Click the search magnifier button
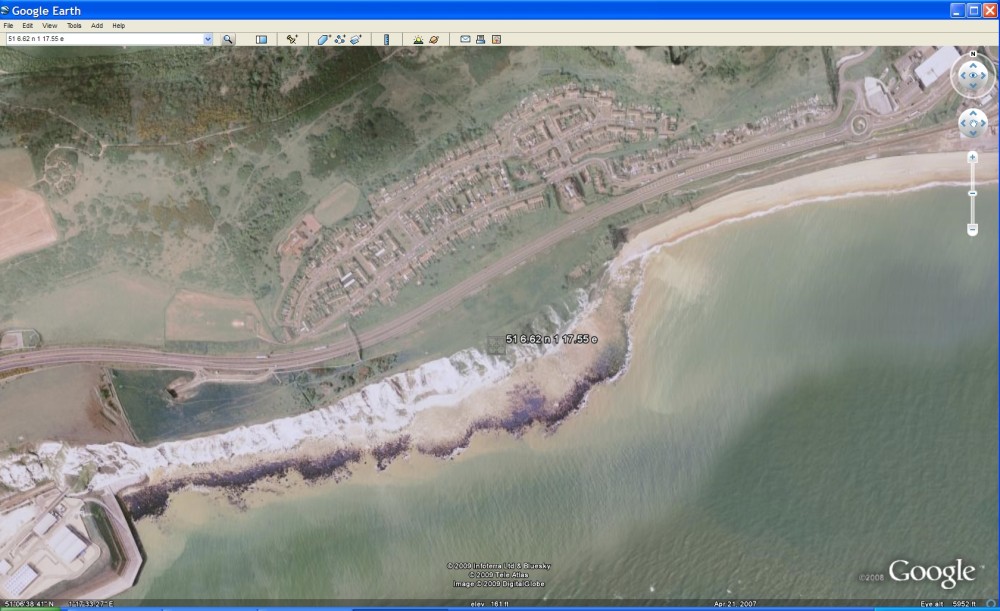This screenshot has height=611, width=1000. [x=228, y=39]
